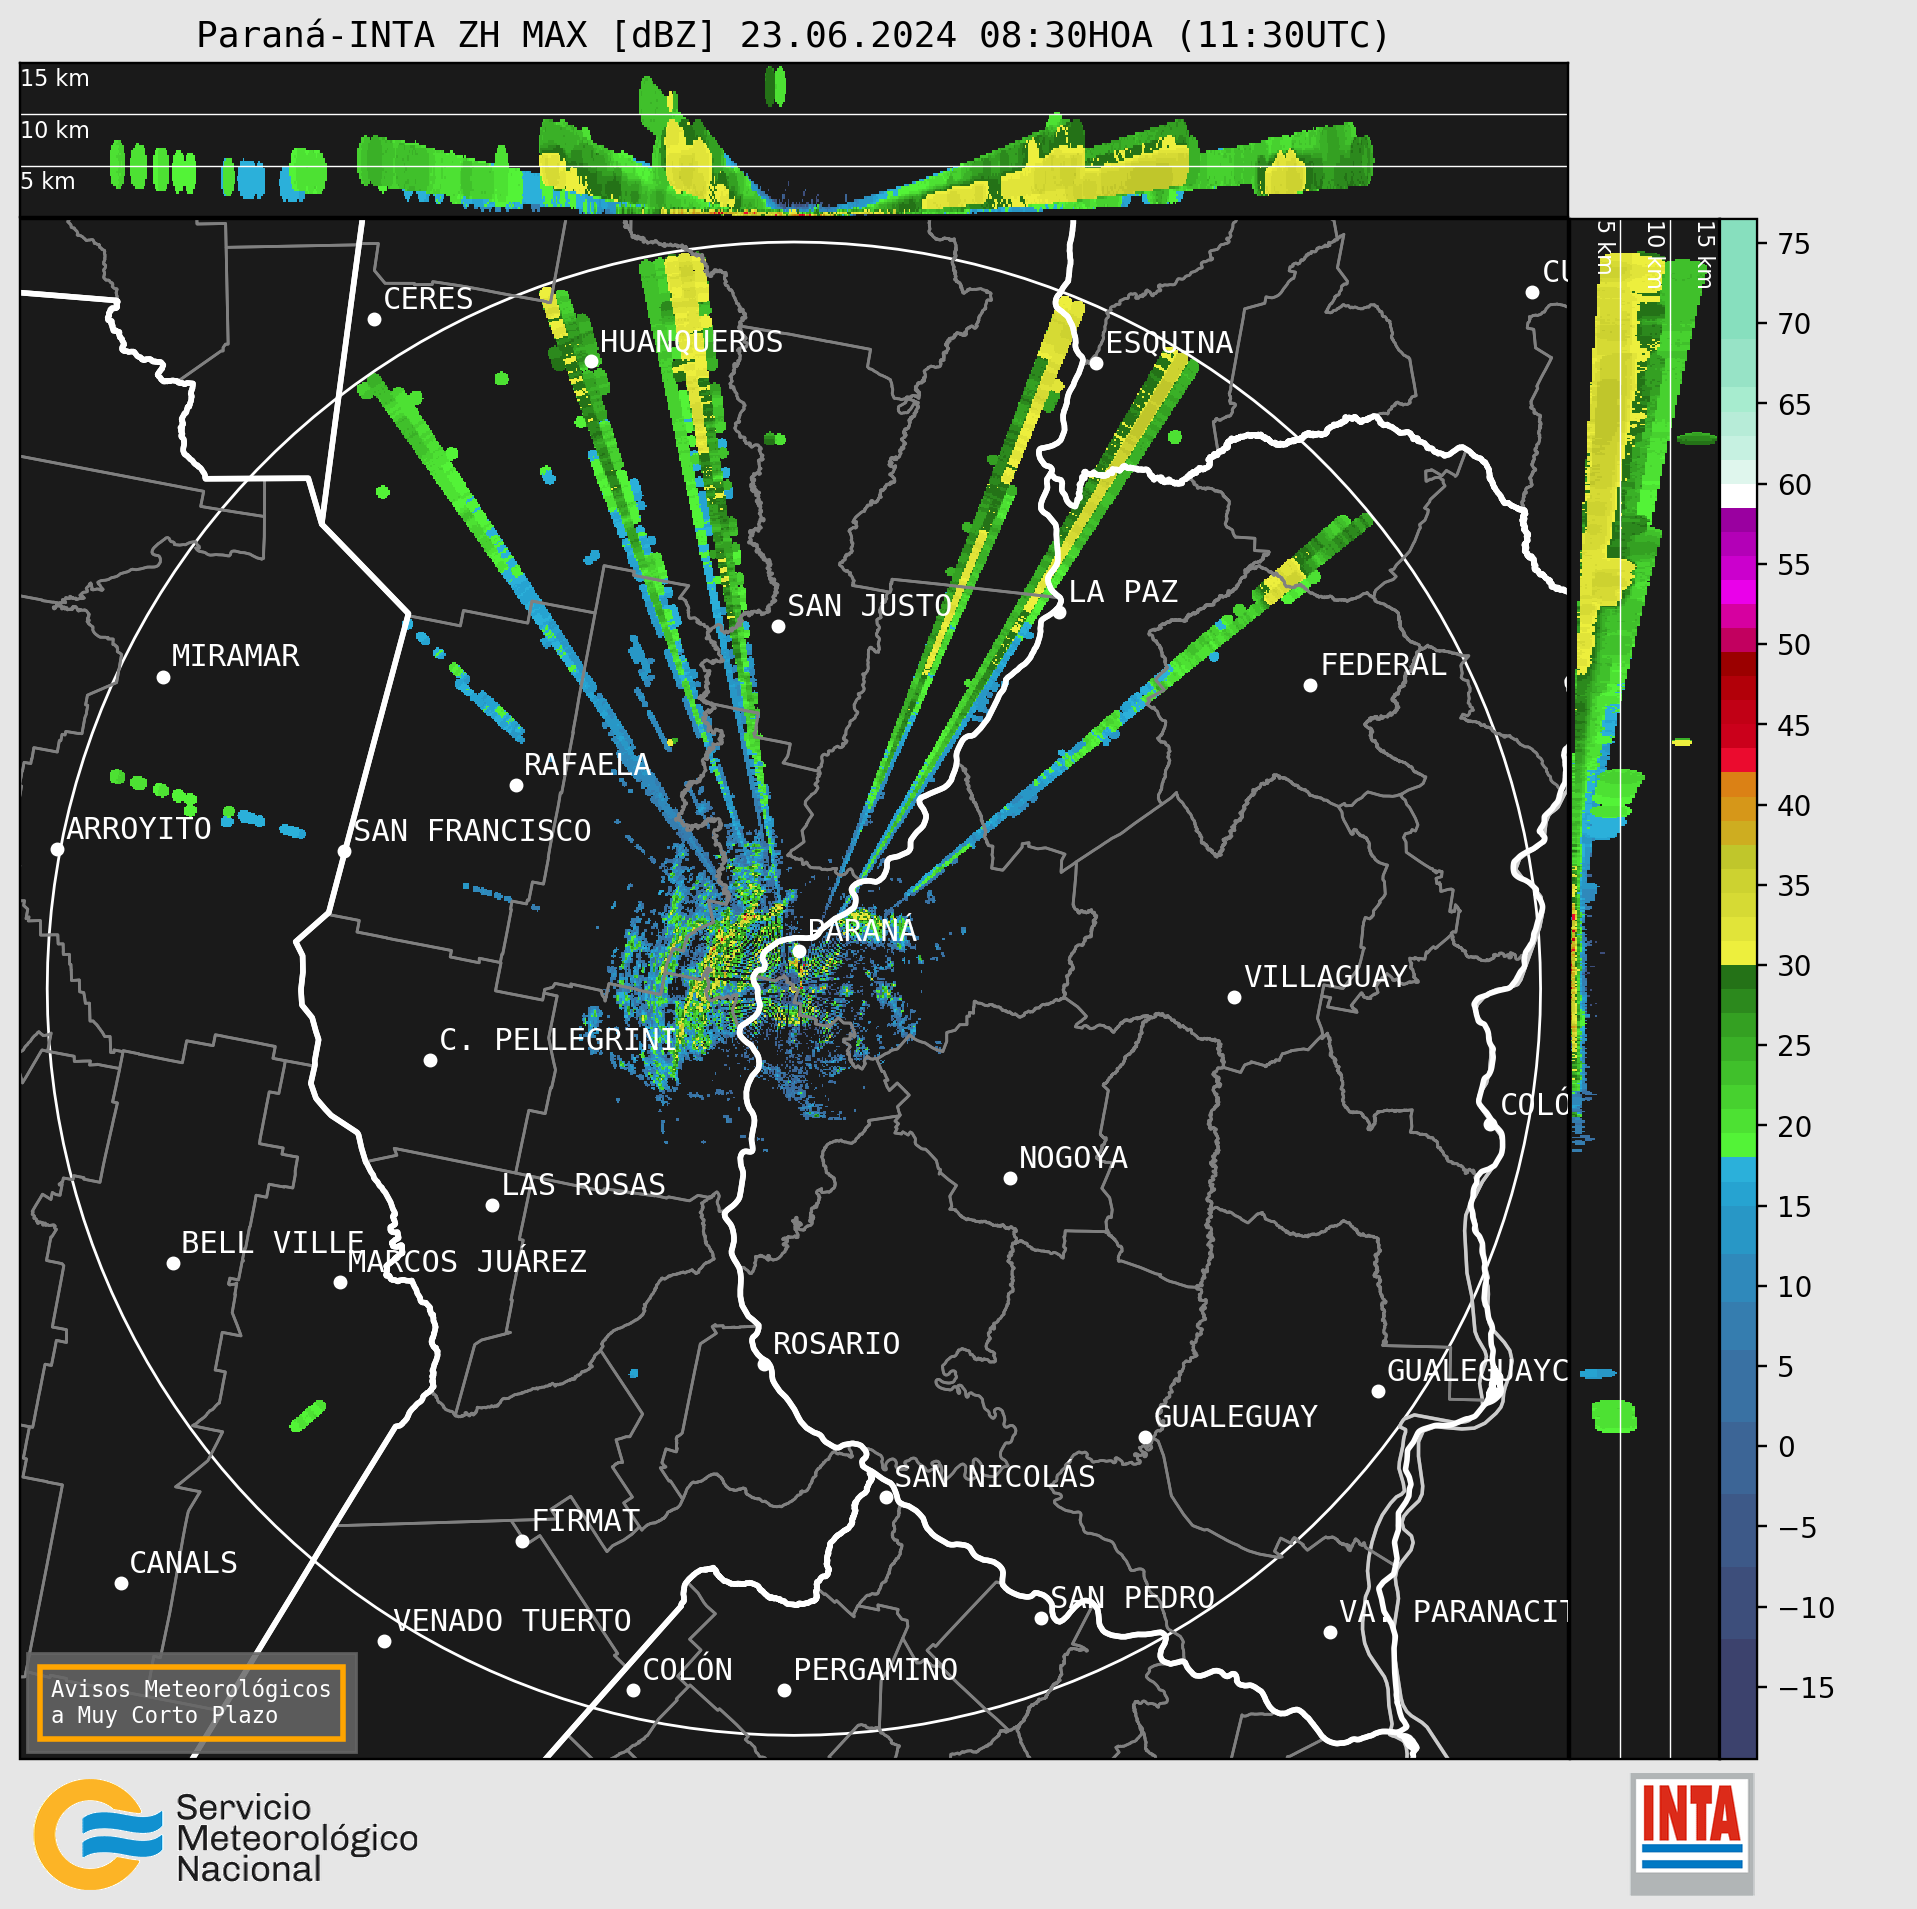Click the SAN FRANCISCO label
This screenshot has width=1917, height=1909.
tap(472, 831)
